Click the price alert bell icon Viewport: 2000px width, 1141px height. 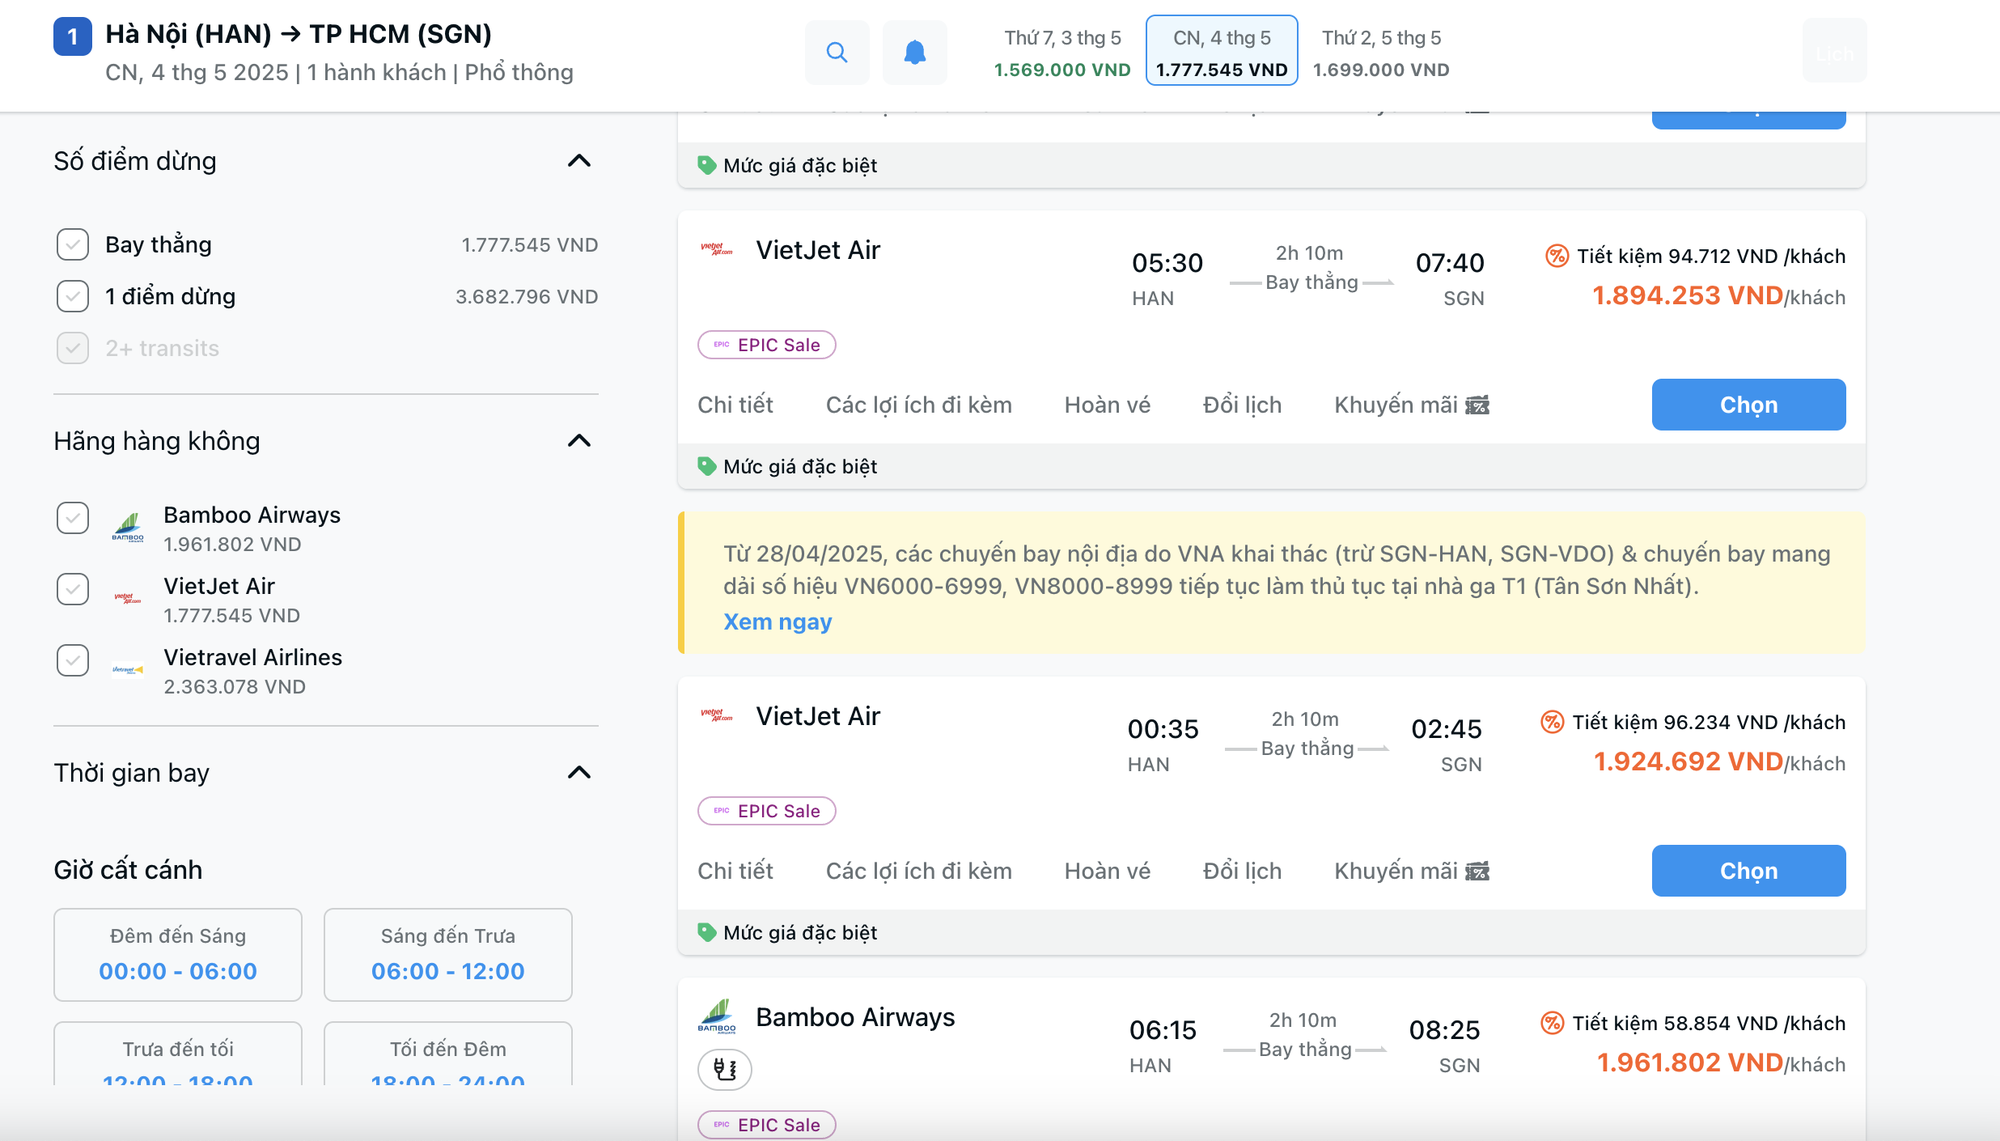tap(914, 52)
